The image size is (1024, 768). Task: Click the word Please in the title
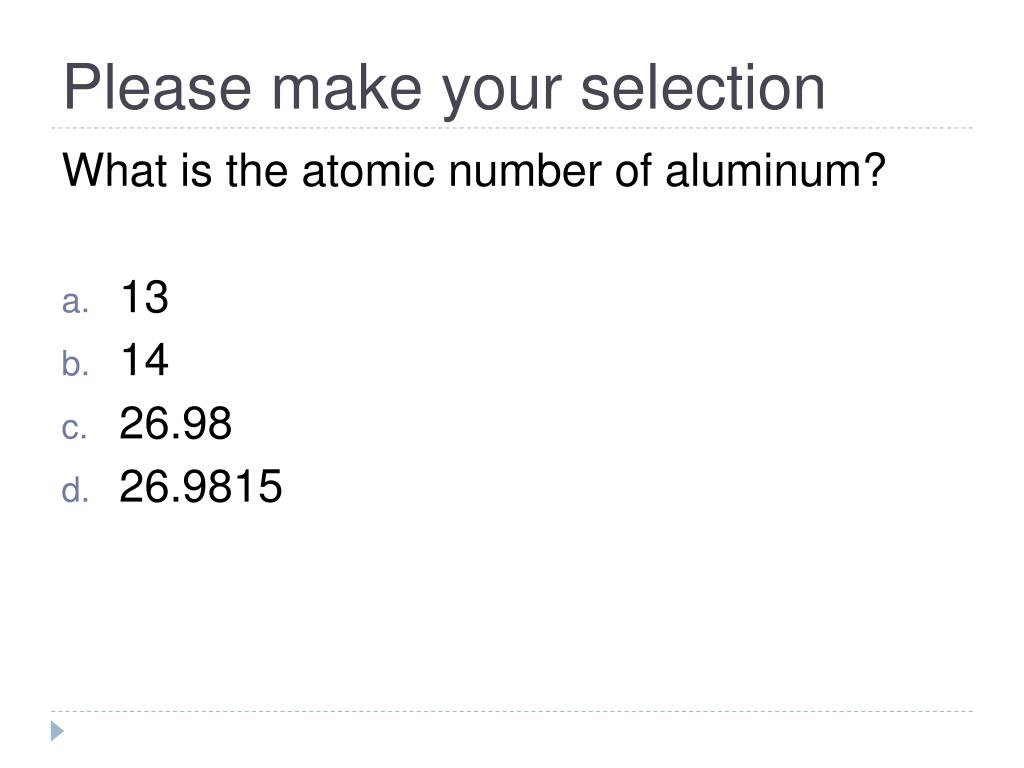coord(157,88)
